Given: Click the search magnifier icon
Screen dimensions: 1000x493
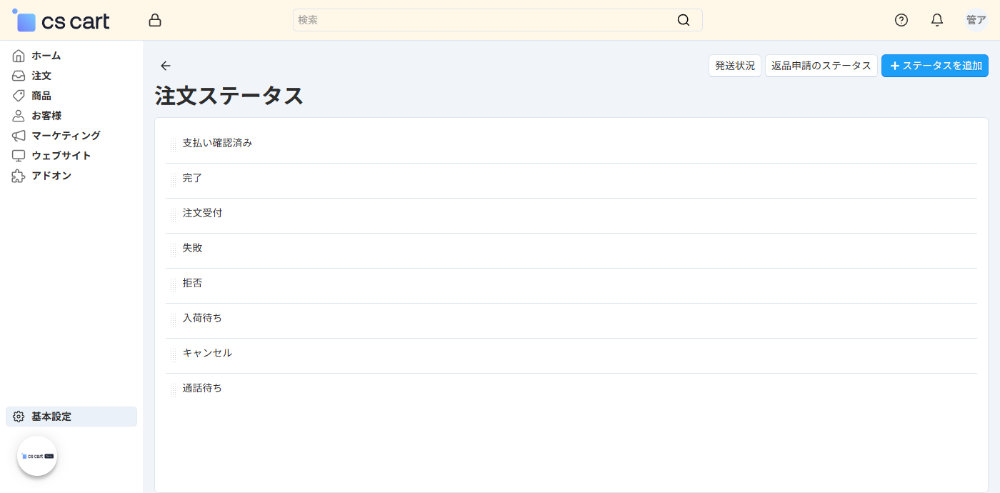Looking at the screenshot, I should coord(683,20).
